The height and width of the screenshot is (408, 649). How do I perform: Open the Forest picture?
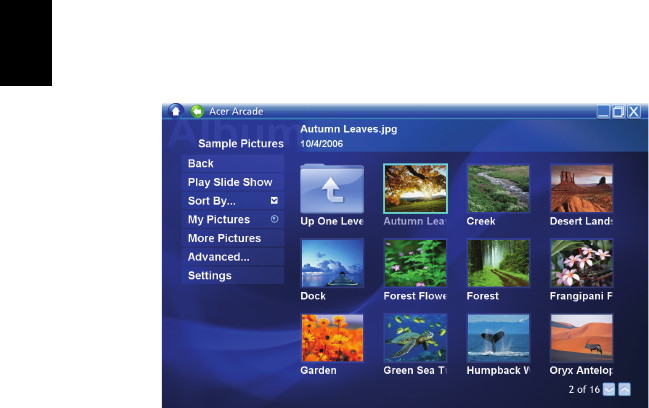[x=498, y=263]
